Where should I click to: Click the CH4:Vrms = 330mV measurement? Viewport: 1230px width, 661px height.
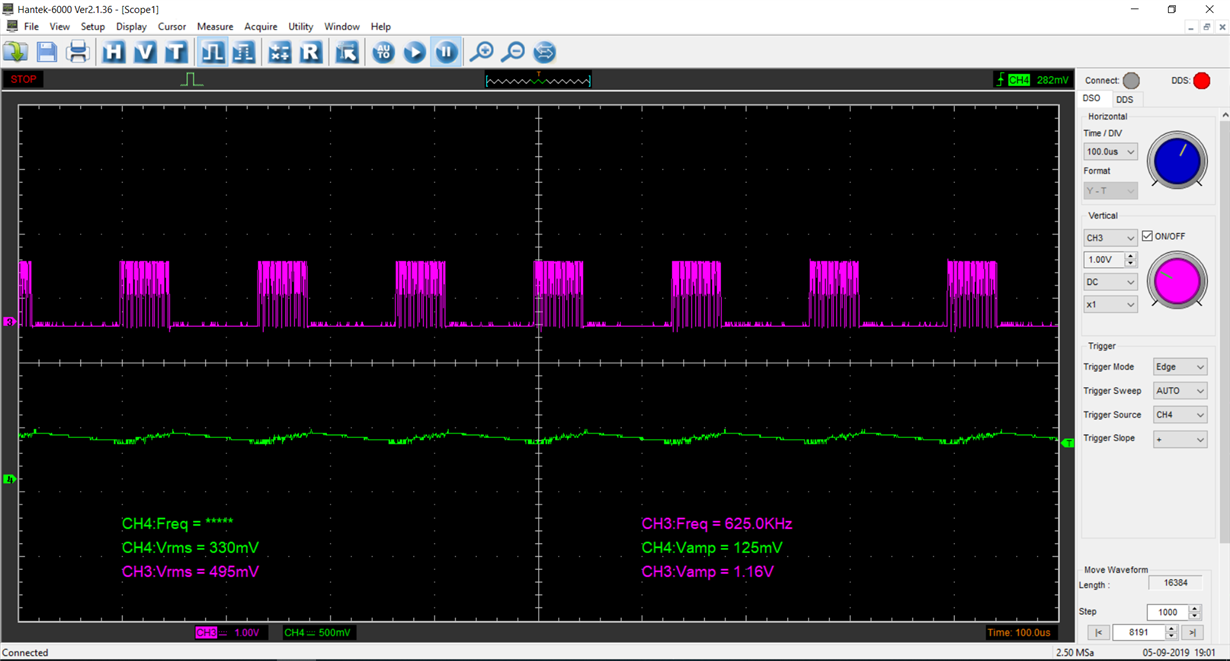pyautogui.click(x=190, y=548)
